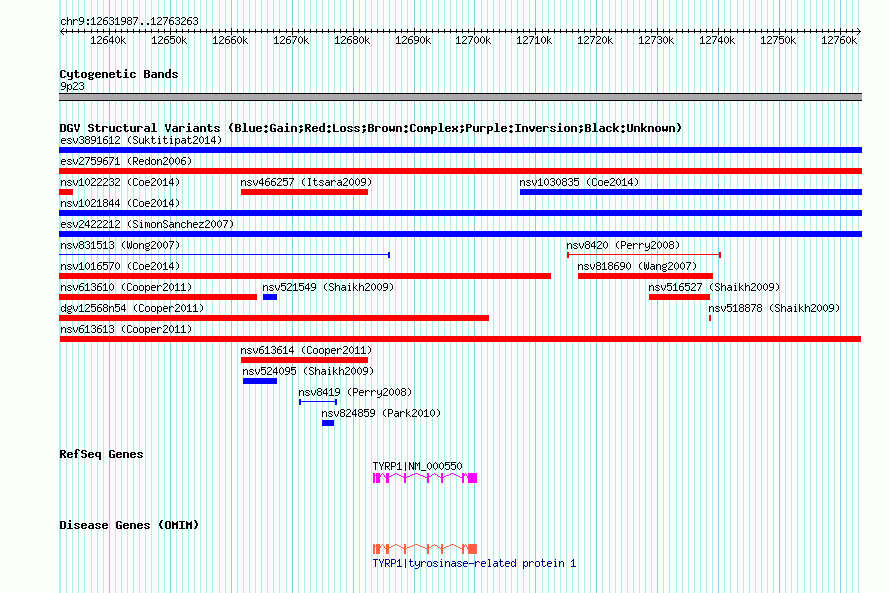Open the nsv831513 (Wong2007) label

click(x=120, y=245)
